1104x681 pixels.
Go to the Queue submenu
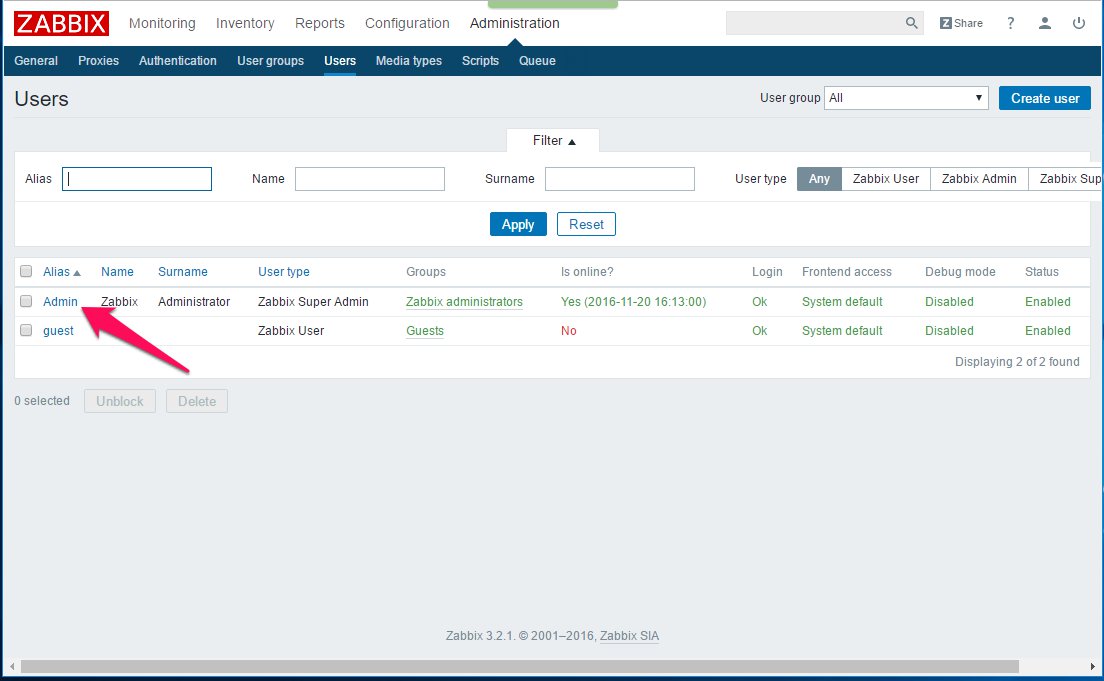(x=537, y=61)
